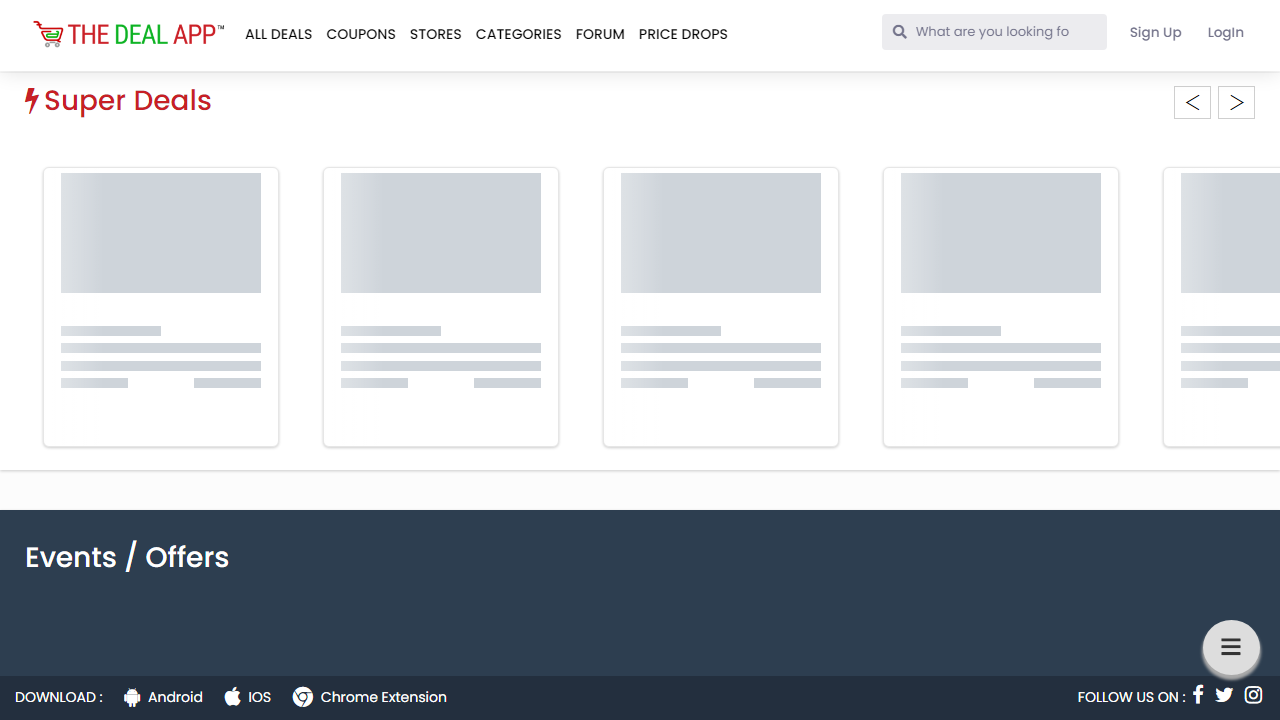This screenshot has height=720, width=1280.
Task: Open the Facebook page icon
Action: click(1198, 695)
